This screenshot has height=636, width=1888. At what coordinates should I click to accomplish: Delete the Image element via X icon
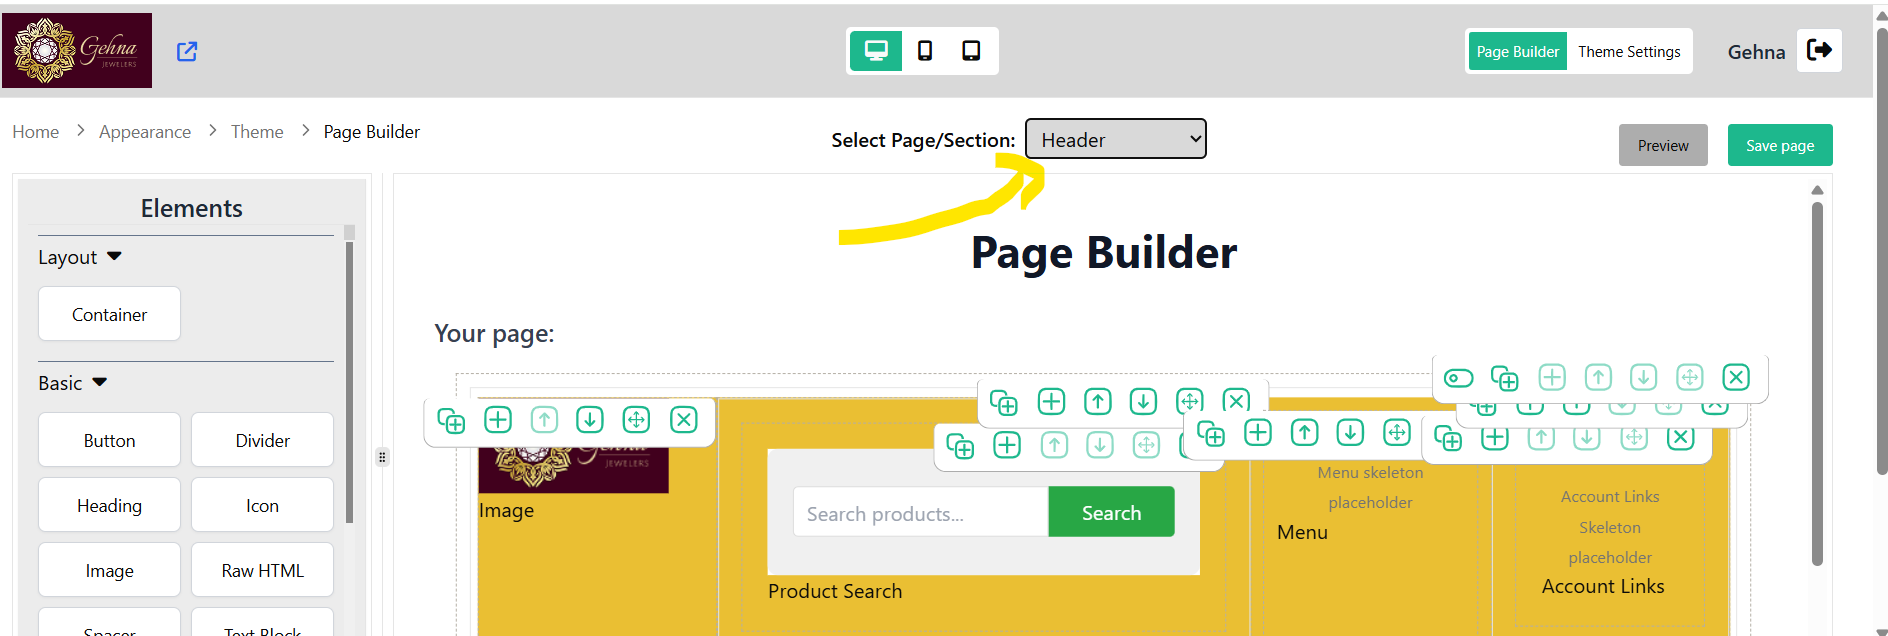pyautogui.click(x=684, y=419)
